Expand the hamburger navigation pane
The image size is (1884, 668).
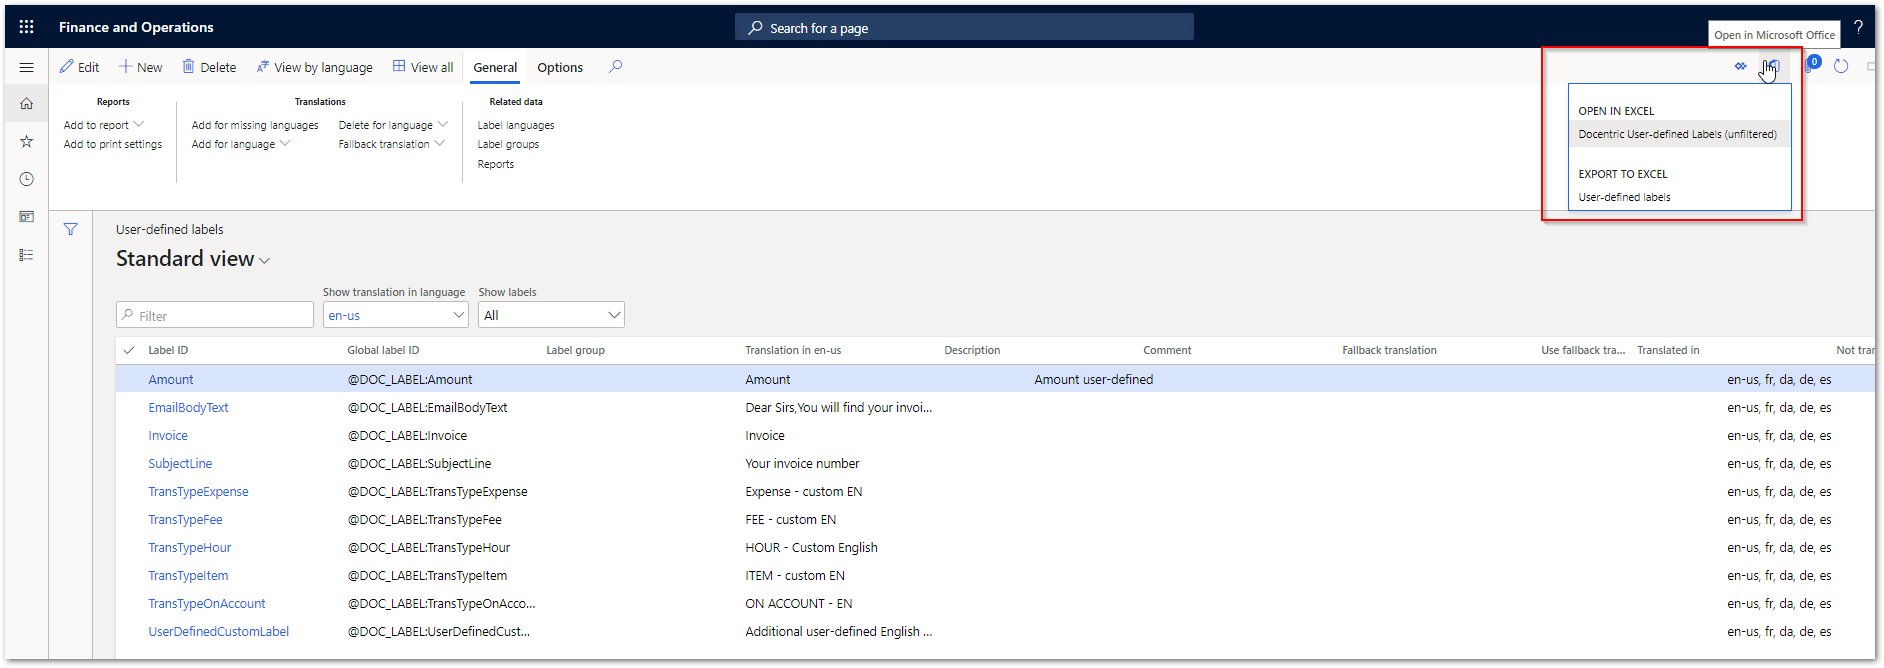27,67
